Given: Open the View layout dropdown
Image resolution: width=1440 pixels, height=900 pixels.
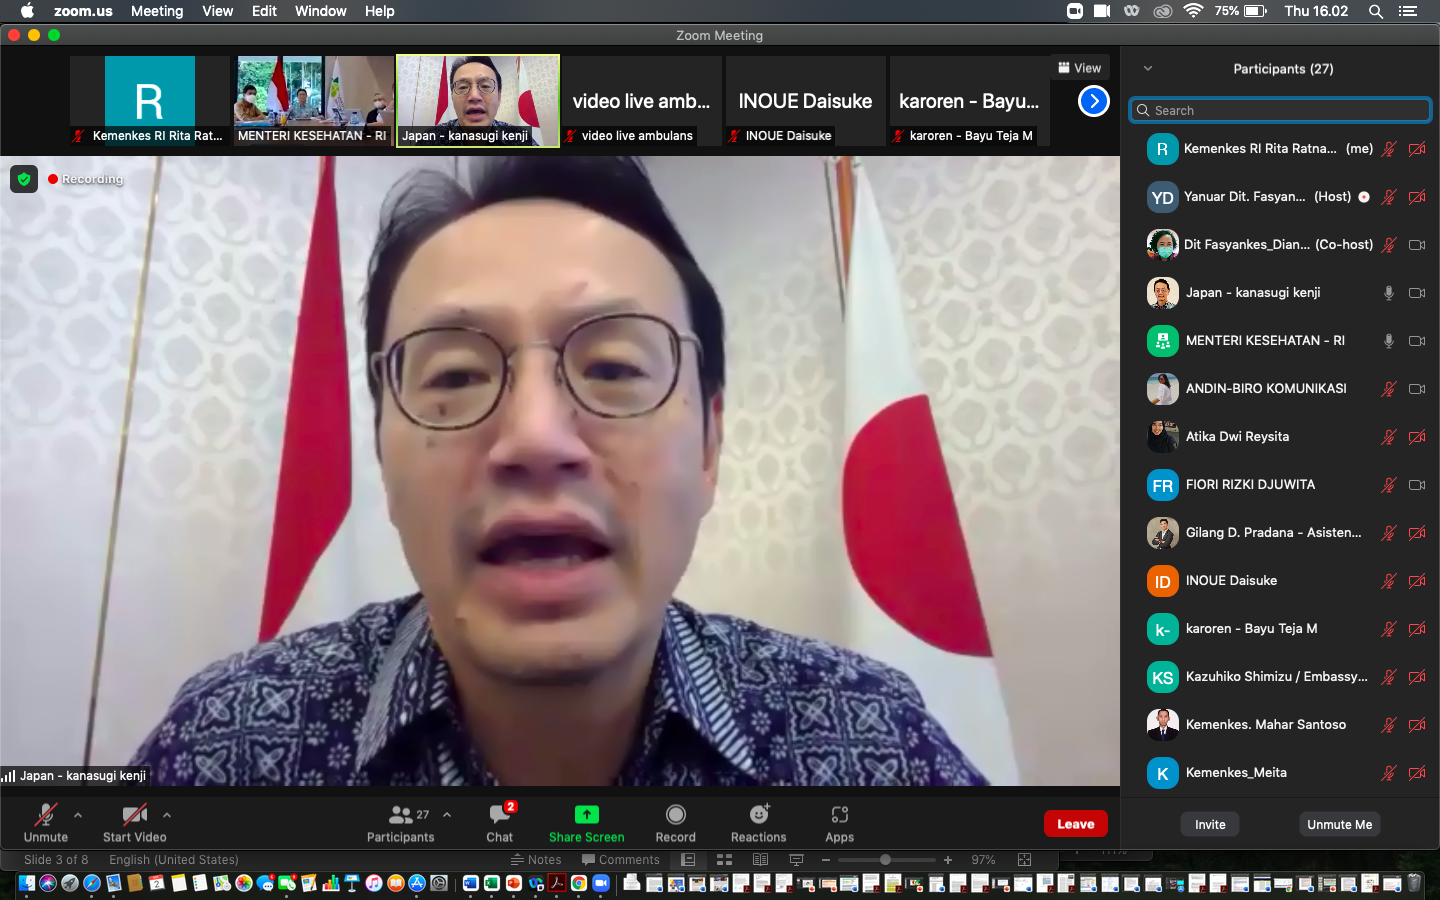Looking at the screenshot, I should tap(1080, 68).
